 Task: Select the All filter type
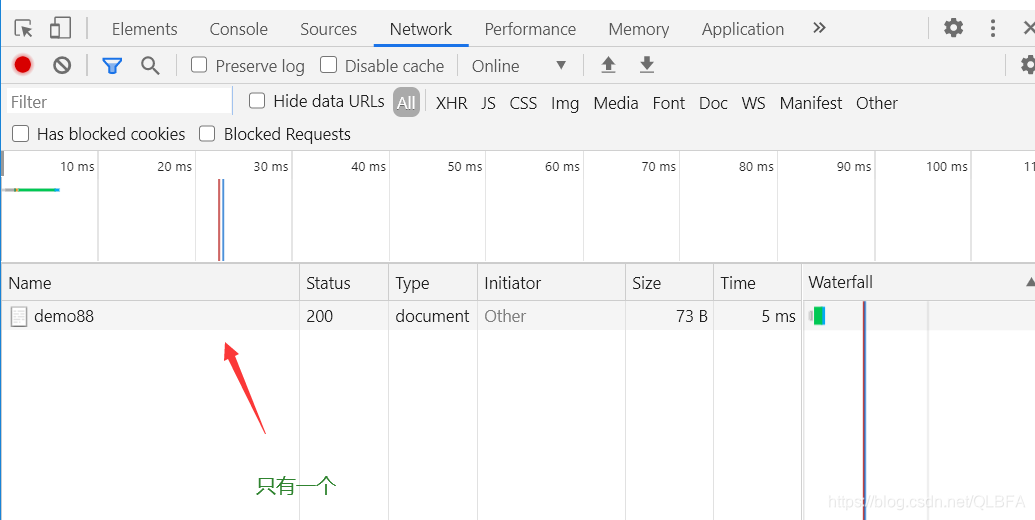[x=407, y=102]
